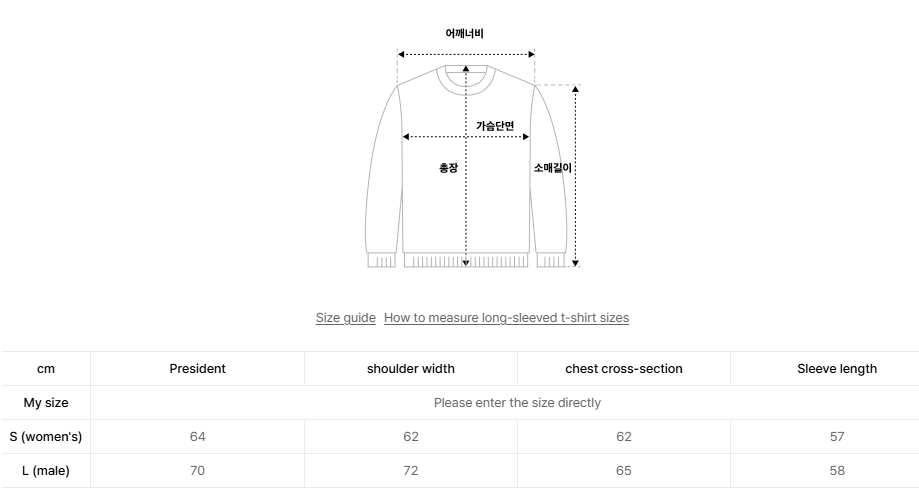The height and width of the screenshot is (493, 919).
Task: Click the Sleeve length column header
Action: point(837,369)
